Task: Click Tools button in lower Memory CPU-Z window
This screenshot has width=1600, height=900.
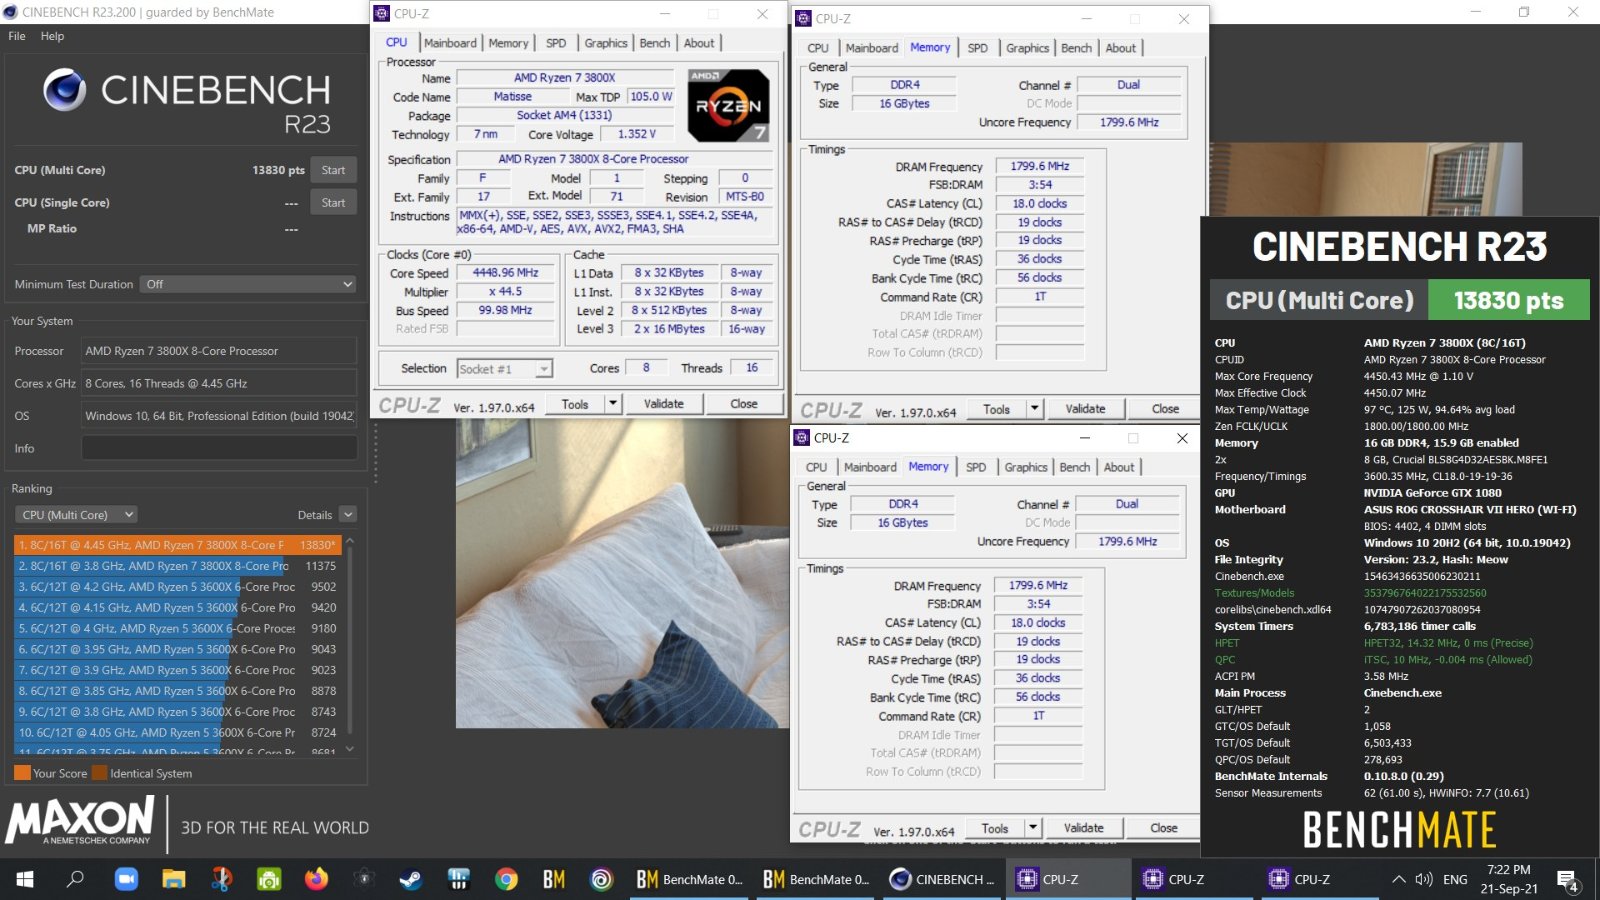Action: point(995,828)
